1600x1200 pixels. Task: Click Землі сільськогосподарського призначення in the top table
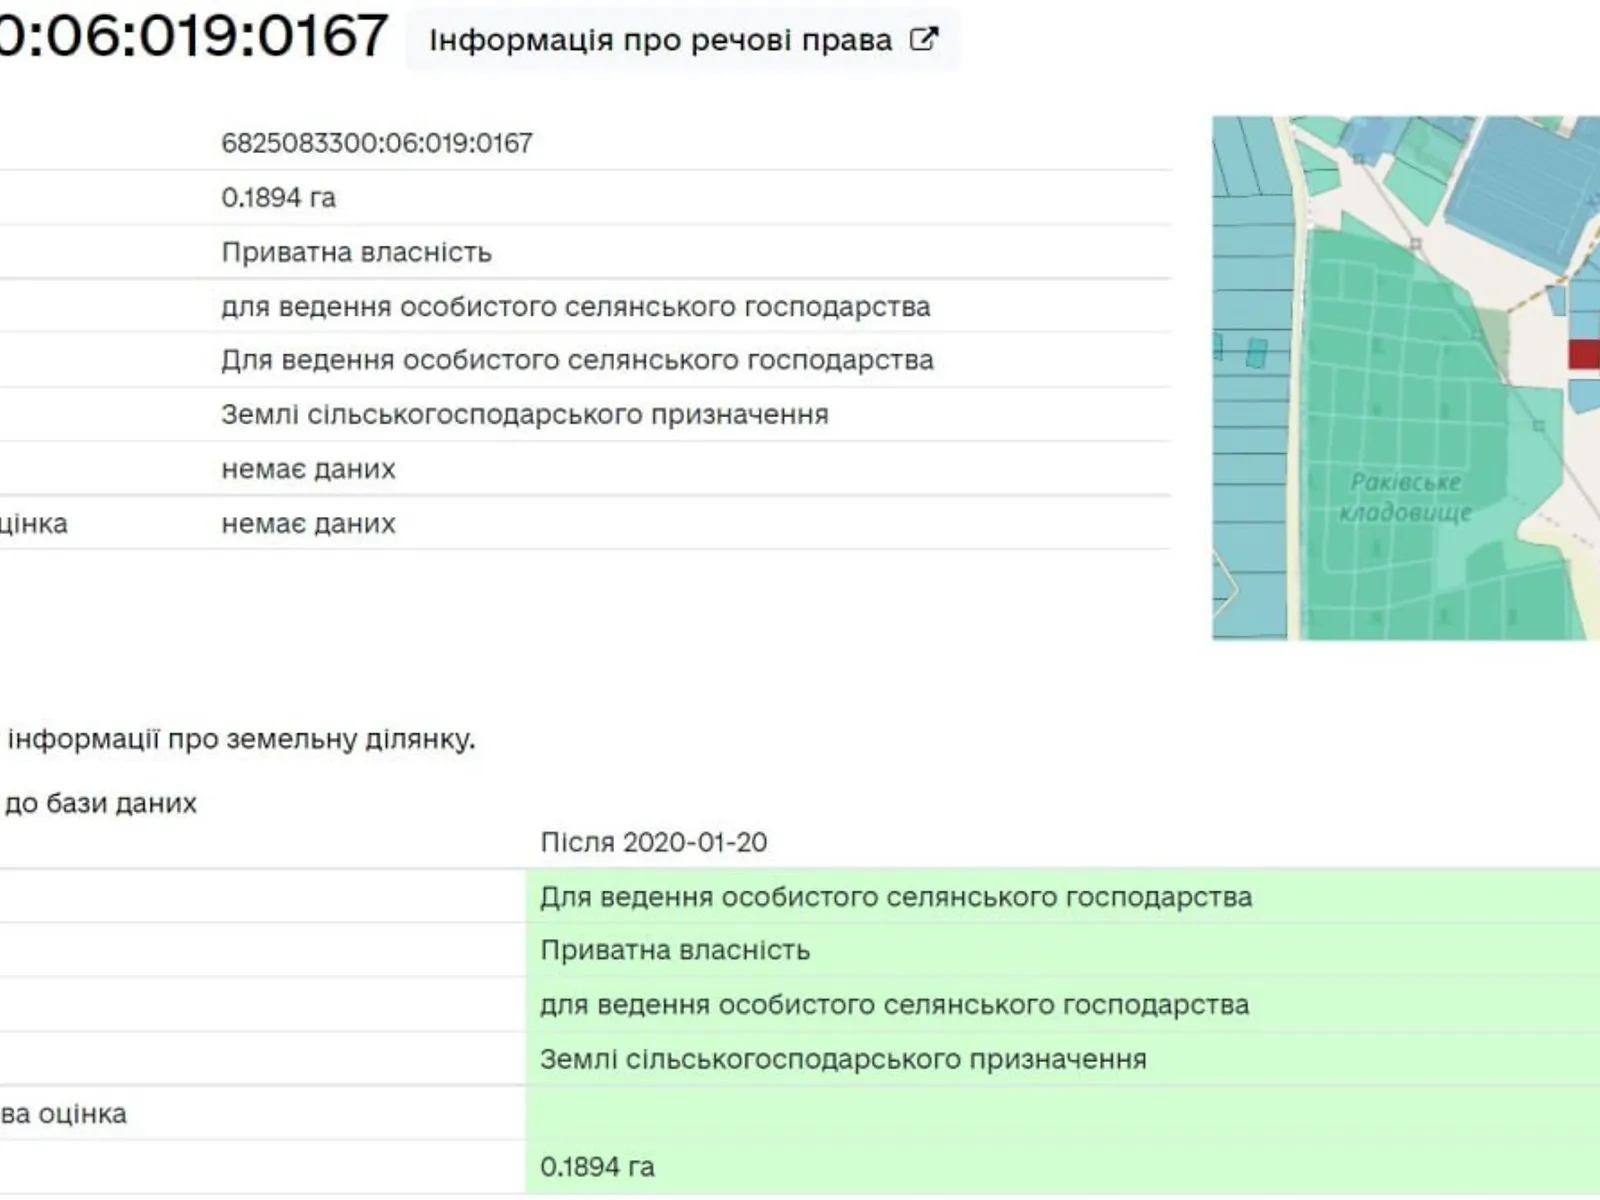pyautogui.click(x=525, y=414)
